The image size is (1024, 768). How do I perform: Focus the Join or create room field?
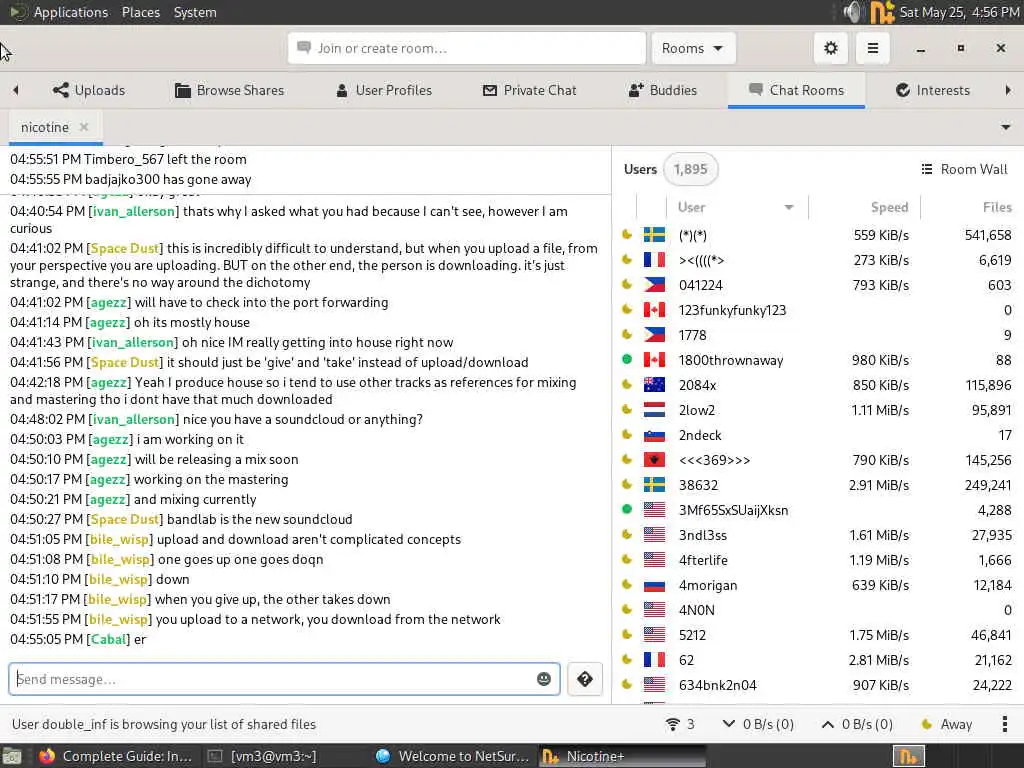click(x=466, y=48)
